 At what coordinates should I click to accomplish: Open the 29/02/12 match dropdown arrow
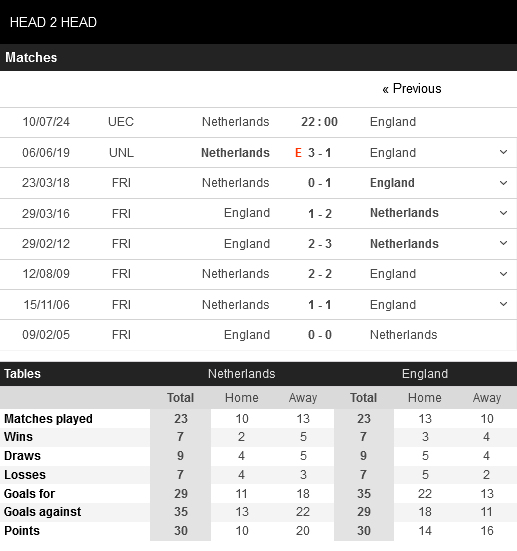coord(503,243)
